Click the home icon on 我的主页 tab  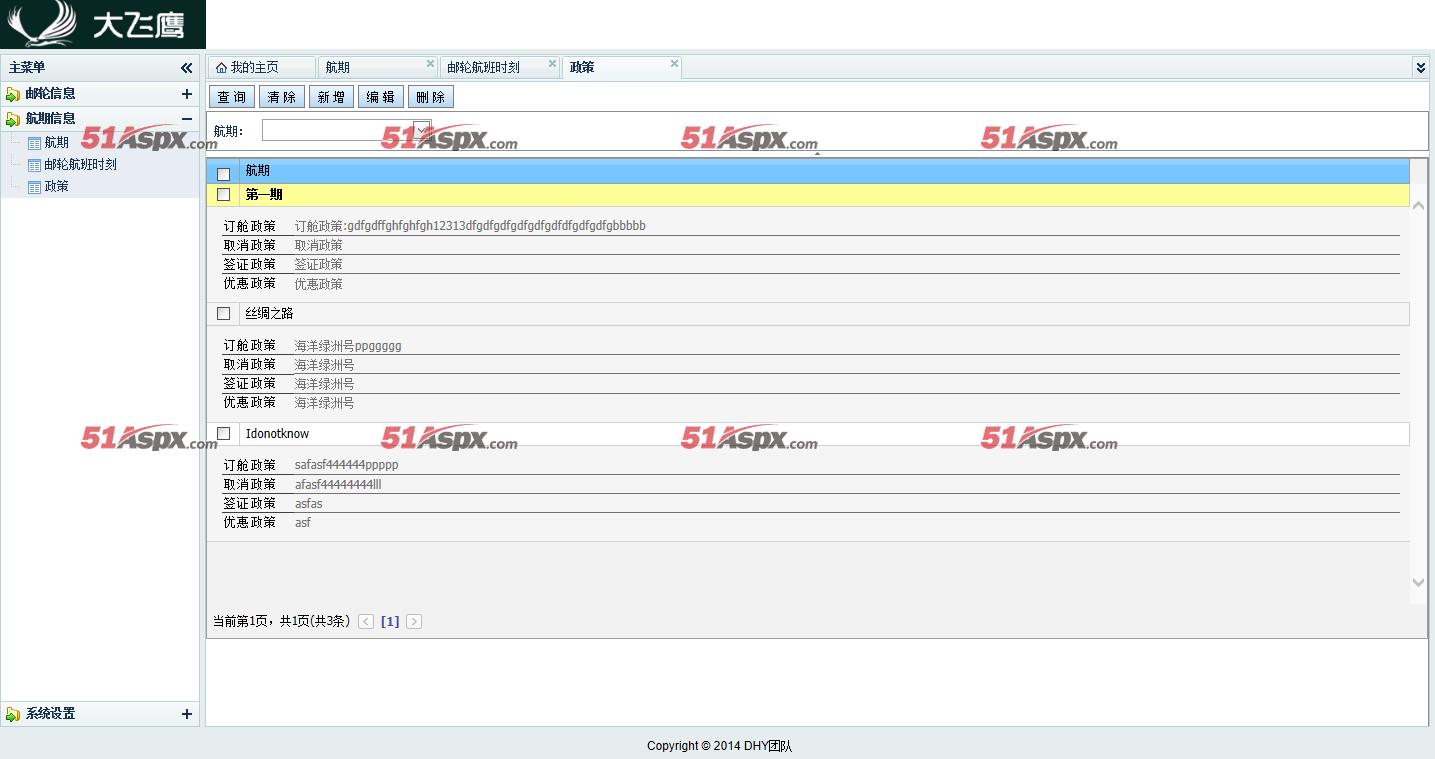(x=221, y=68)
